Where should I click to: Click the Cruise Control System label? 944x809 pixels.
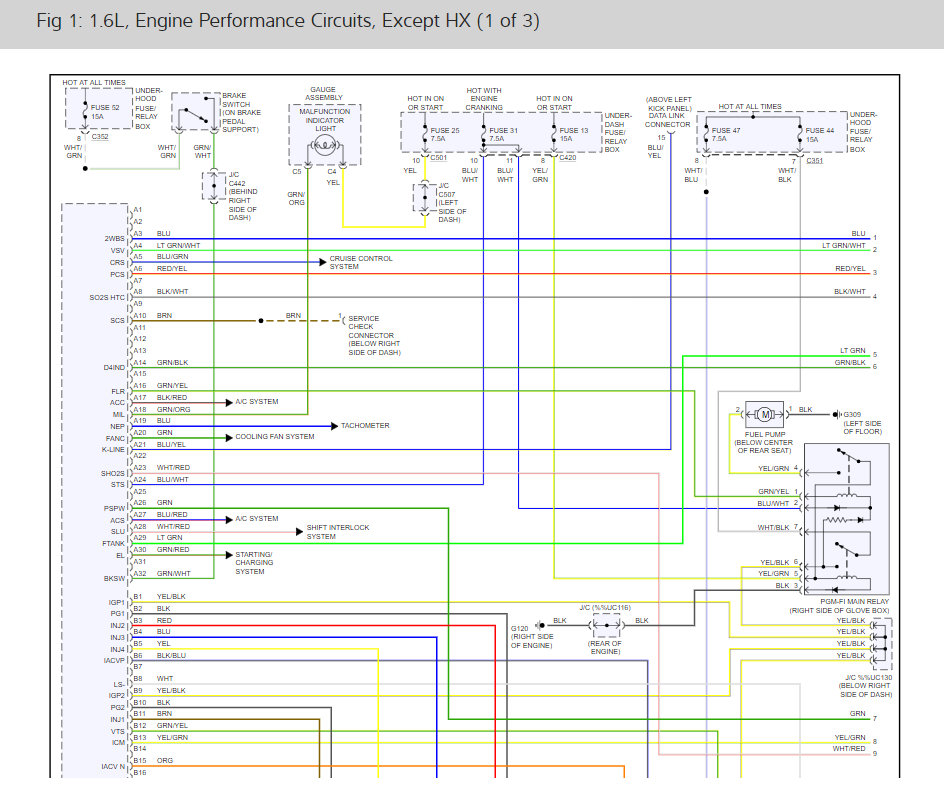click(x=360, y=262)
